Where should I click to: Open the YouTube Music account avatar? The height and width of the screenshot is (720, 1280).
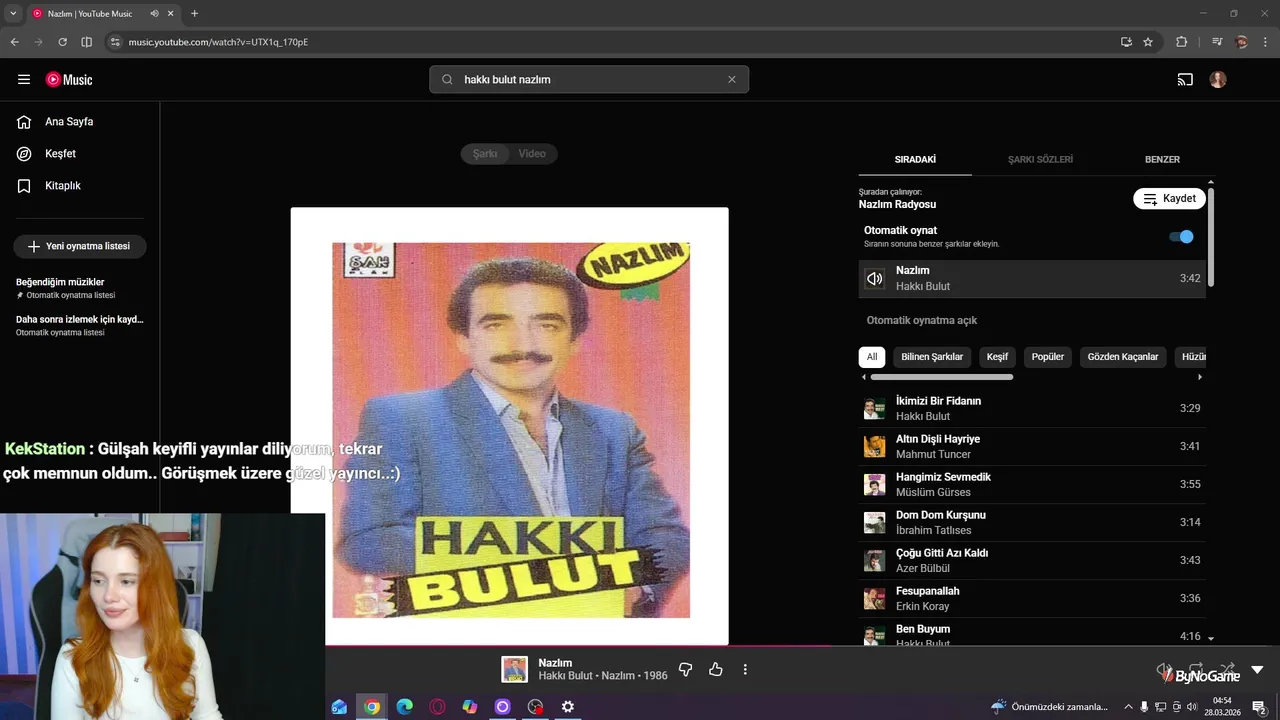[1218, 80]
